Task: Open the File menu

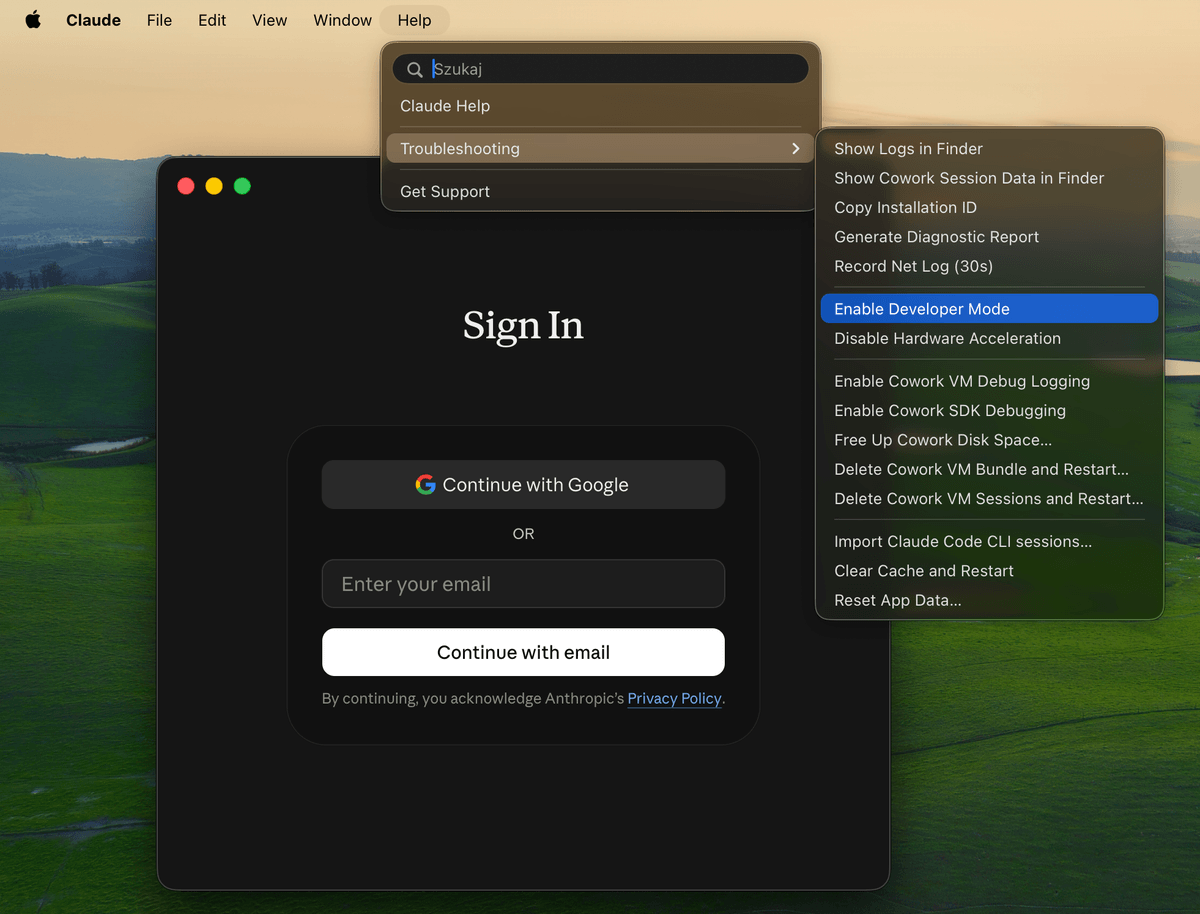Action: coord(159,20)
